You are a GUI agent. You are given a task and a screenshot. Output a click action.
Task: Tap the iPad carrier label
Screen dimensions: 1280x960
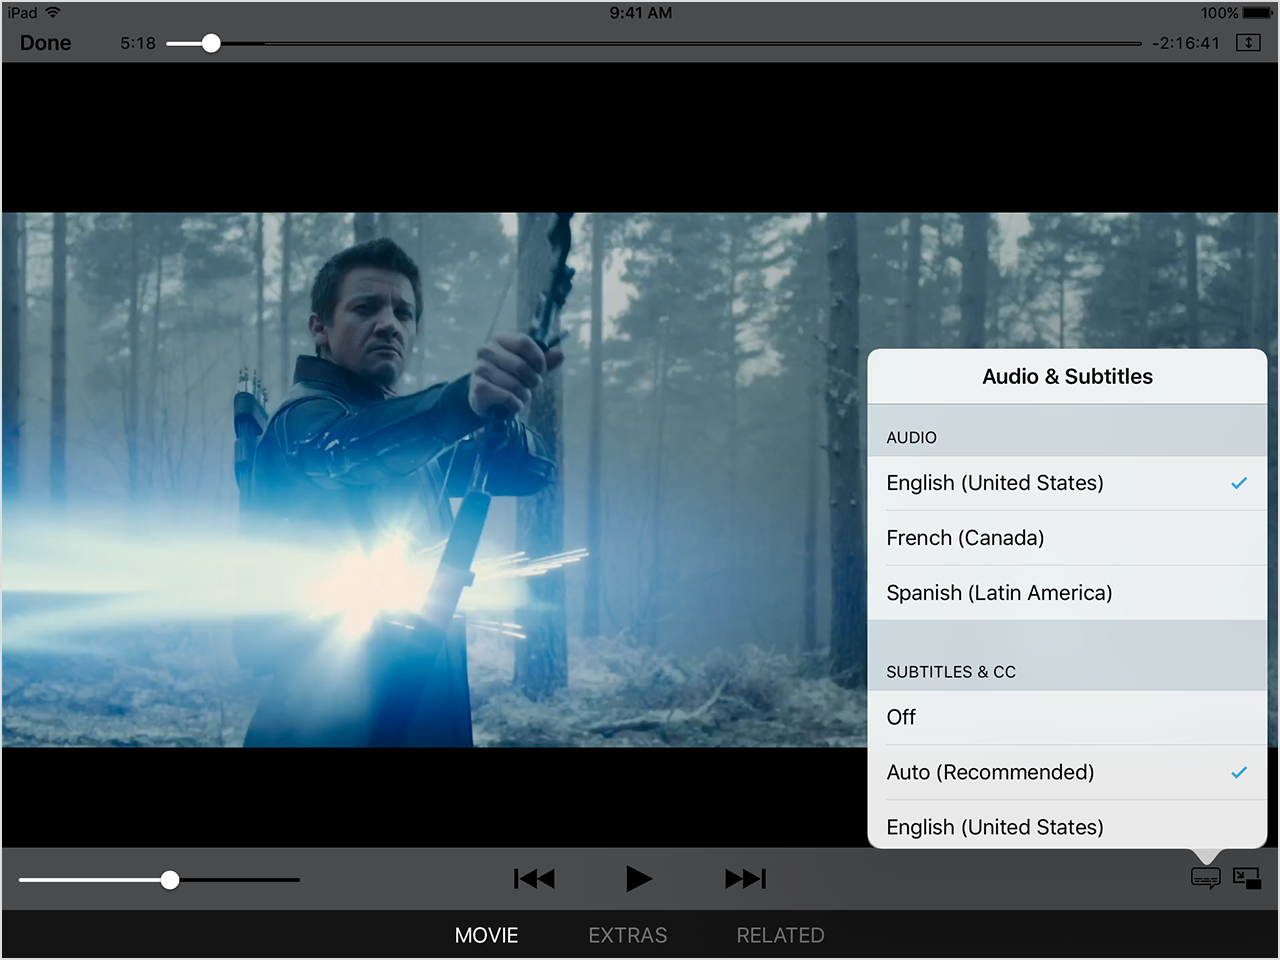(x=22, y=13)
